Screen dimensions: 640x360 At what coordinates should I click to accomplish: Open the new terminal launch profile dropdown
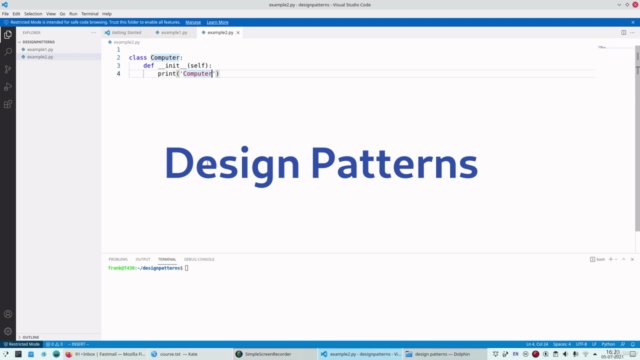(x=616, y=259)
